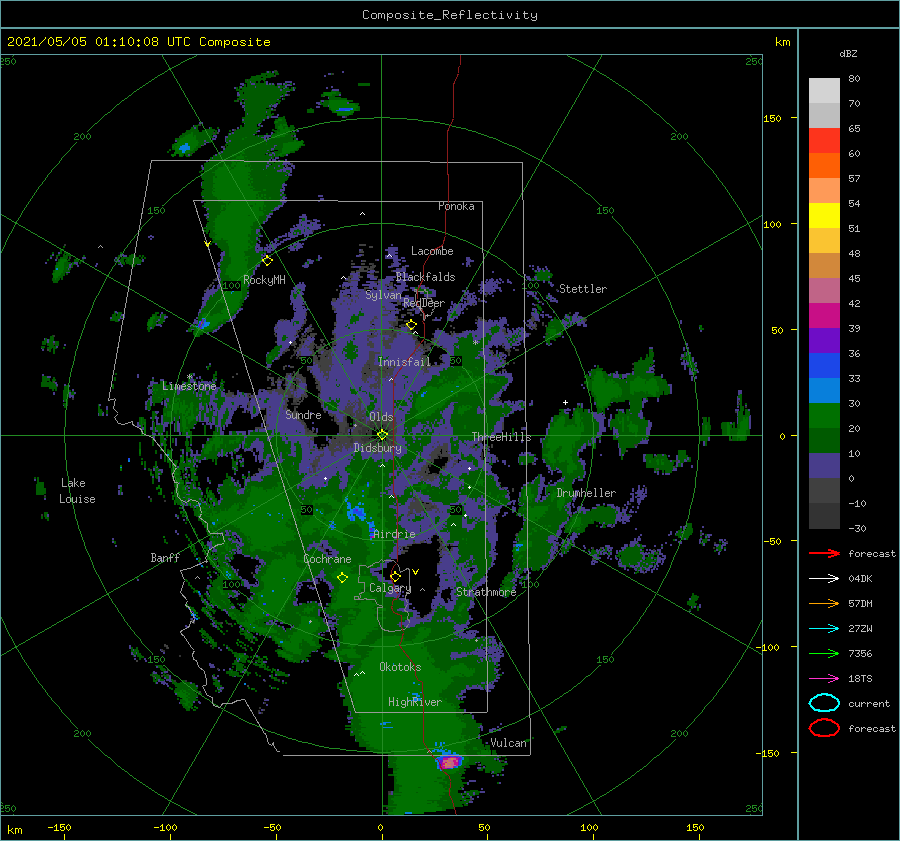Screen dimensions: 900x841
Task: Click the Stettler label
Action: [x=583, y=289]
